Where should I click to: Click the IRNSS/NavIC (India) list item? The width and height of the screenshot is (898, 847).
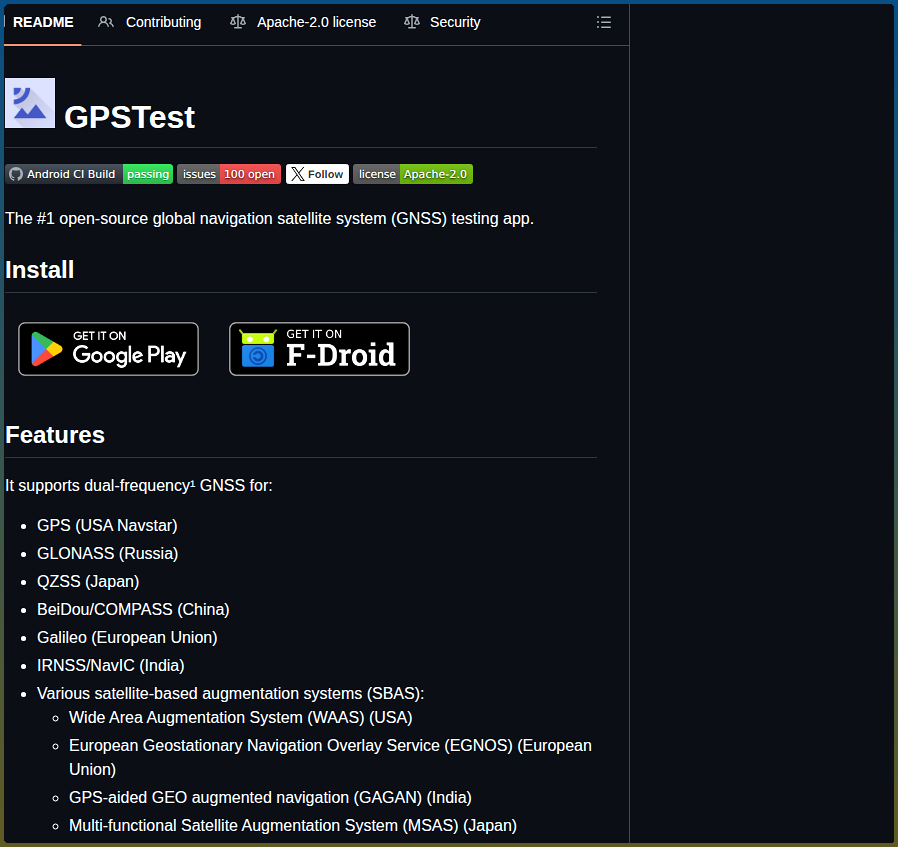click(111, 666)
